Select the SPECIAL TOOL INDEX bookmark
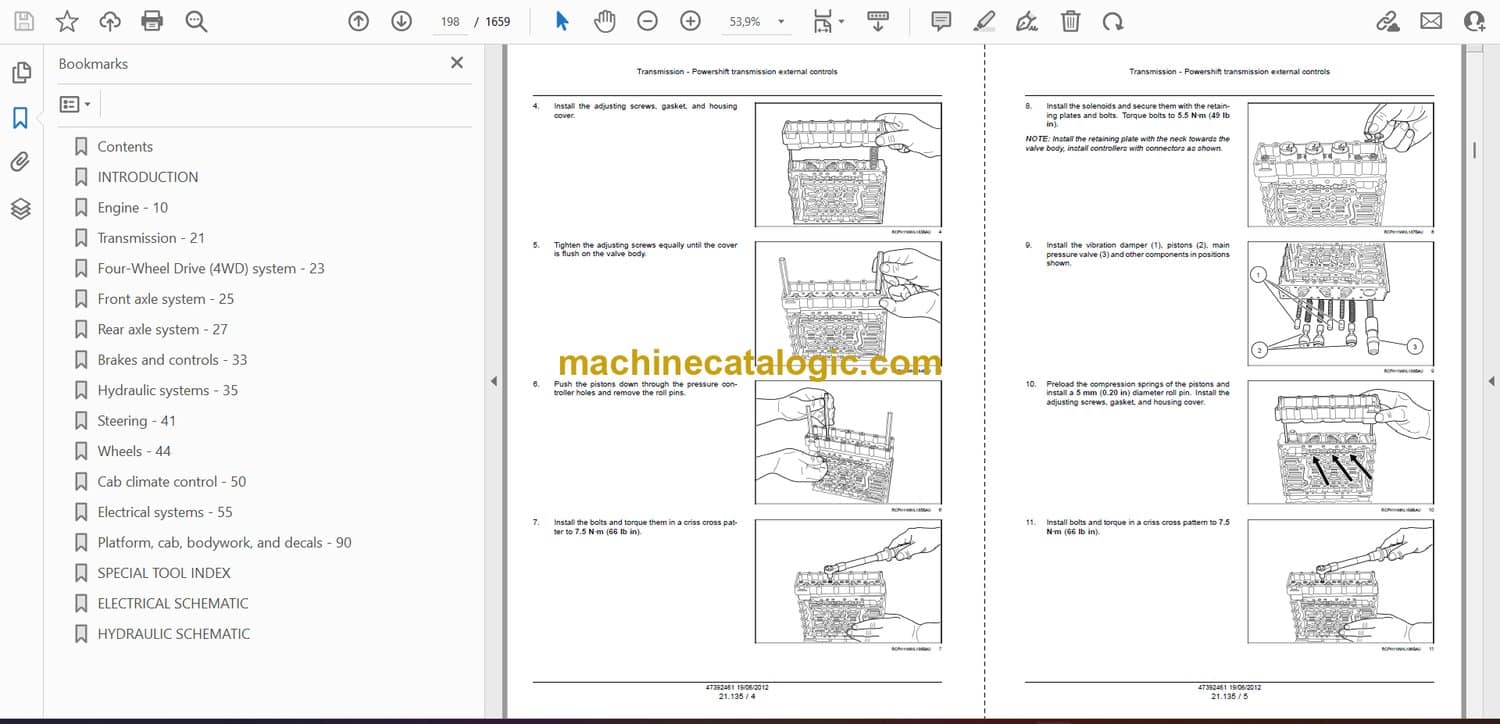The image size is (1500, 724). [164, 573]
